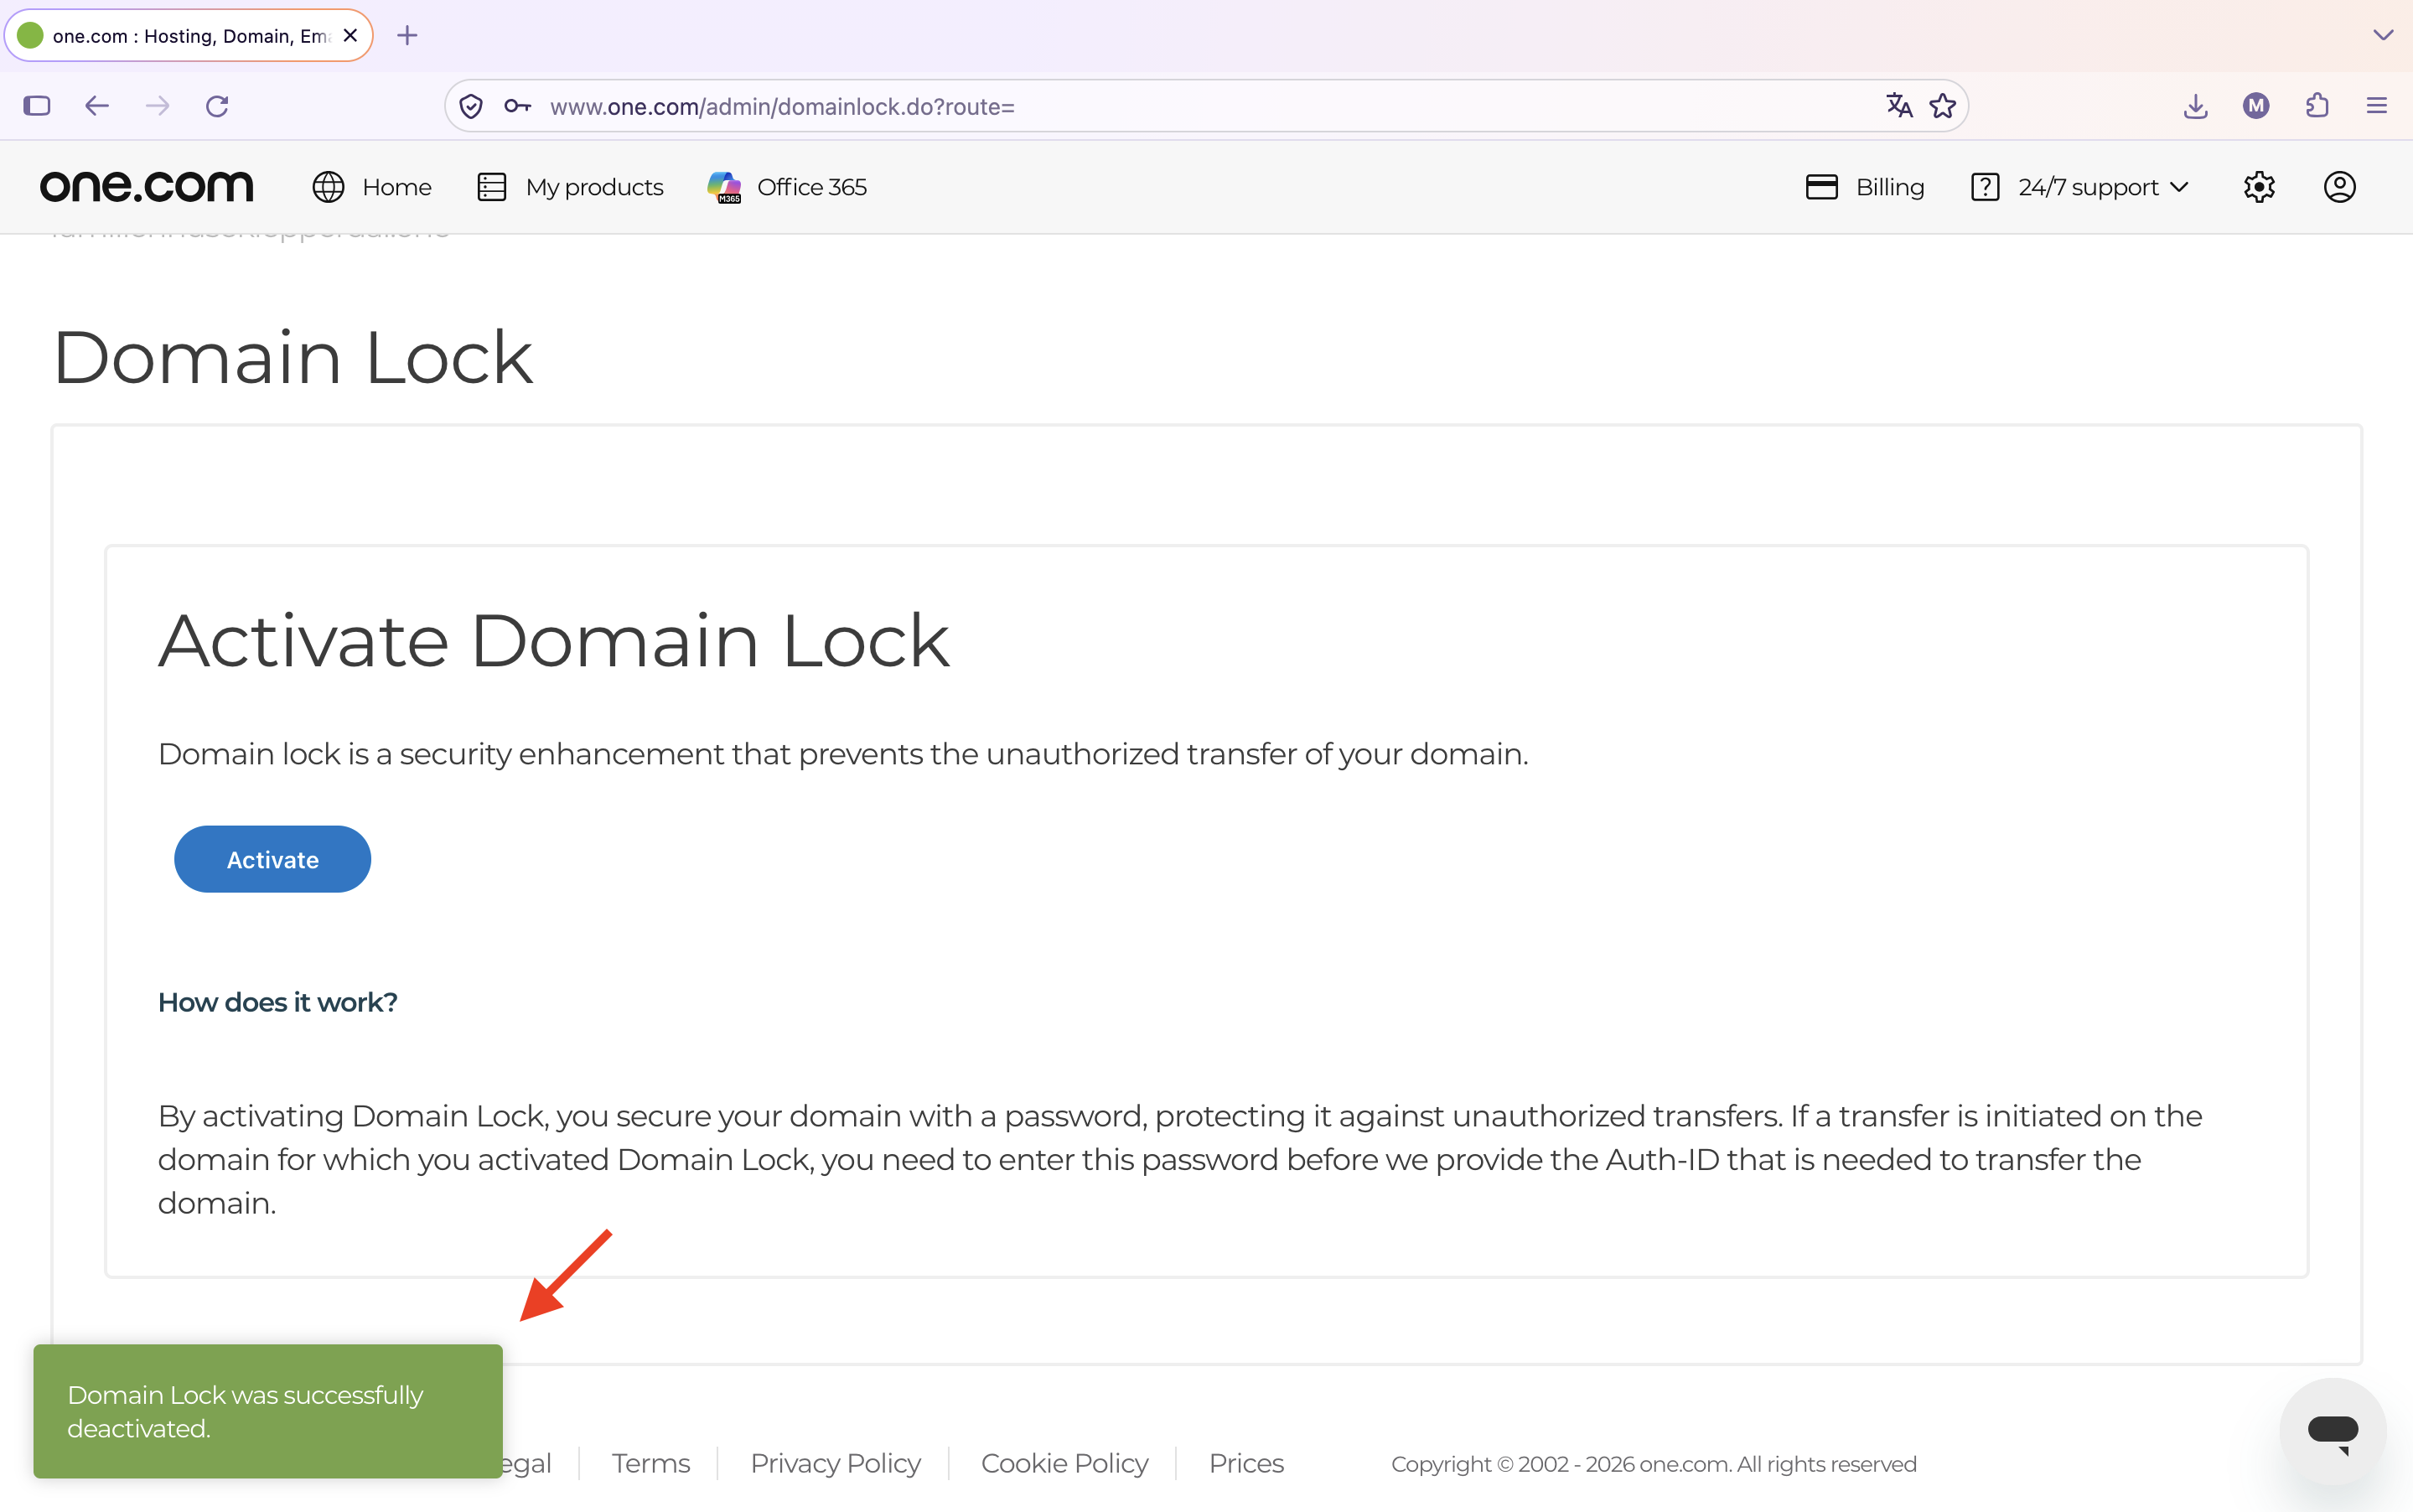Screen dimensions: 2413x1512
Task: Reload the page
Action: [217, 106]
